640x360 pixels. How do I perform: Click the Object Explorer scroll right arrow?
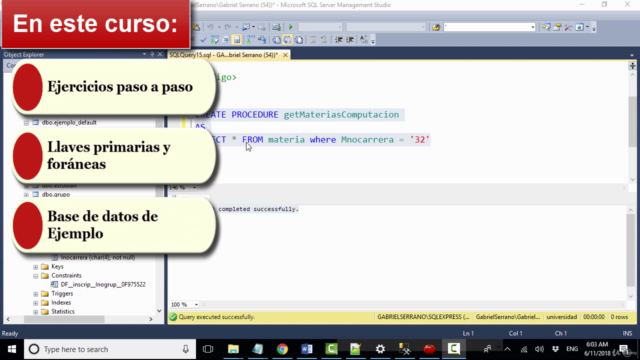(151, 319)
